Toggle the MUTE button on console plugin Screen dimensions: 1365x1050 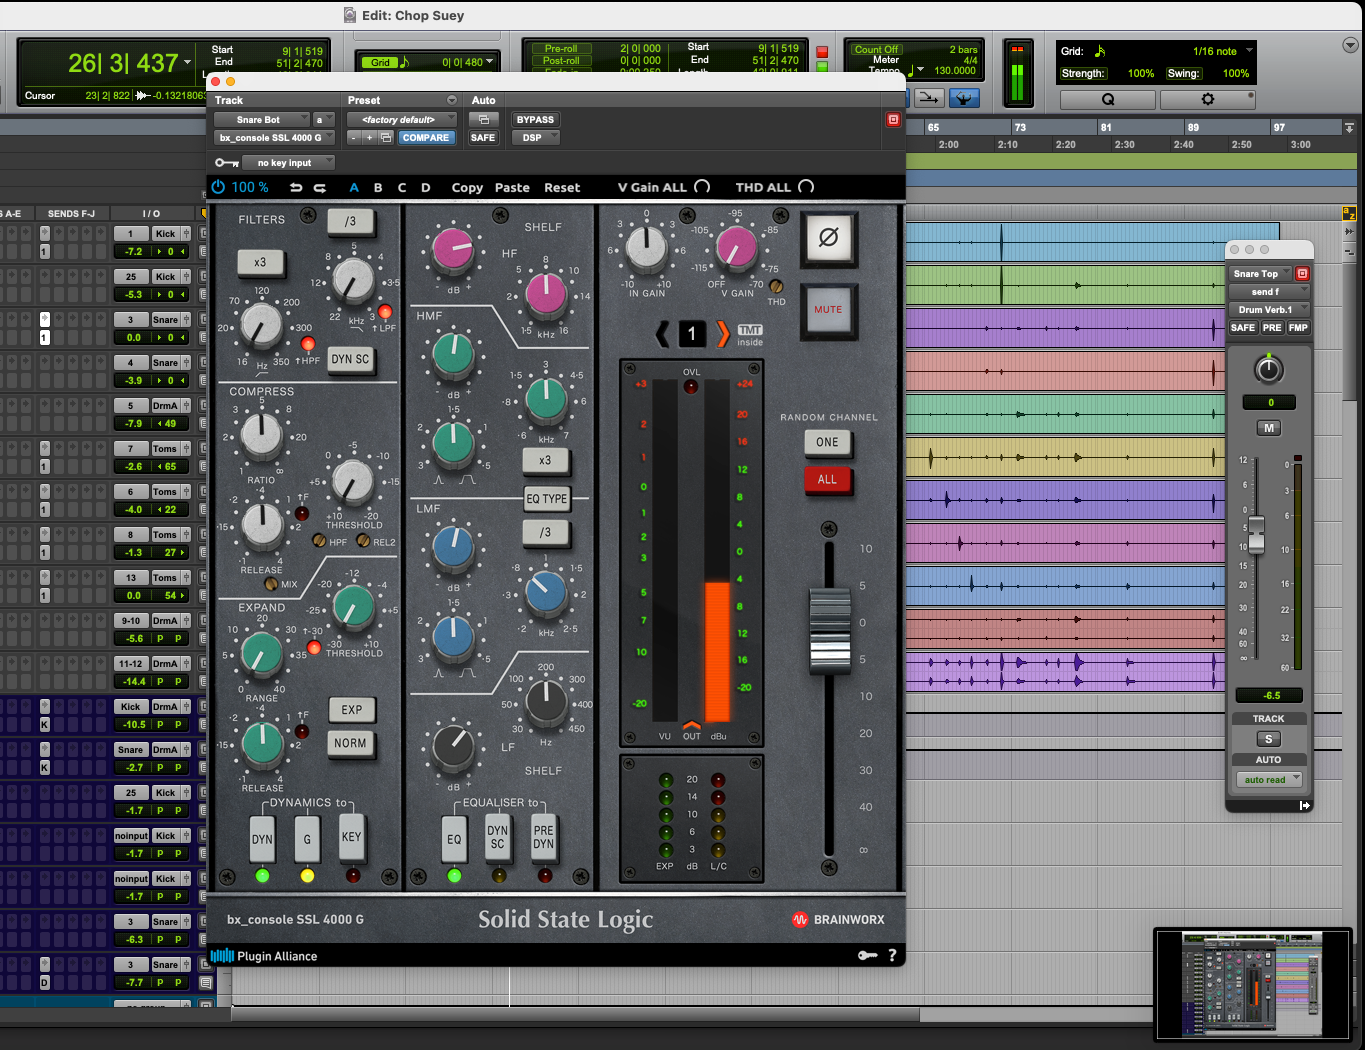[x=828, y=310]
